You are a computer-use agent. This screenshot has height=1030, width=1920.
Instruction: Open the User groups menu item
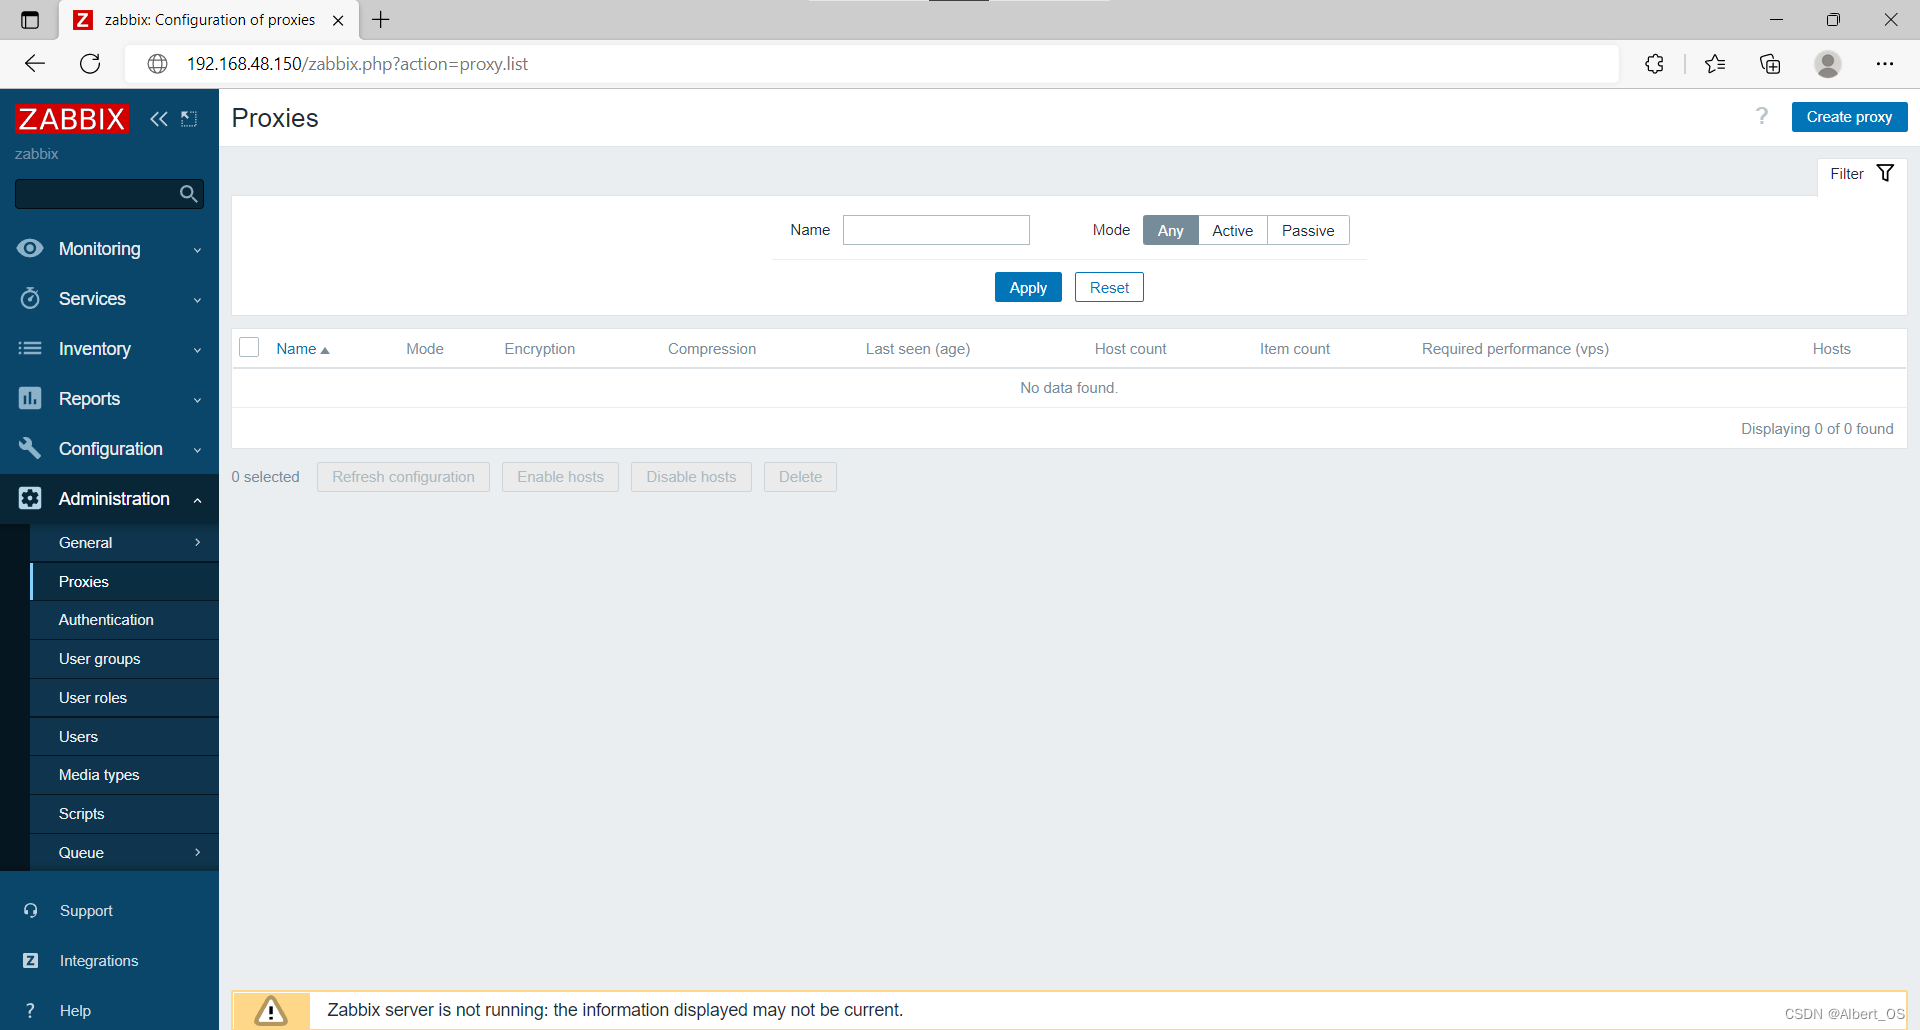pyautogui.click(x=124, y=659)
